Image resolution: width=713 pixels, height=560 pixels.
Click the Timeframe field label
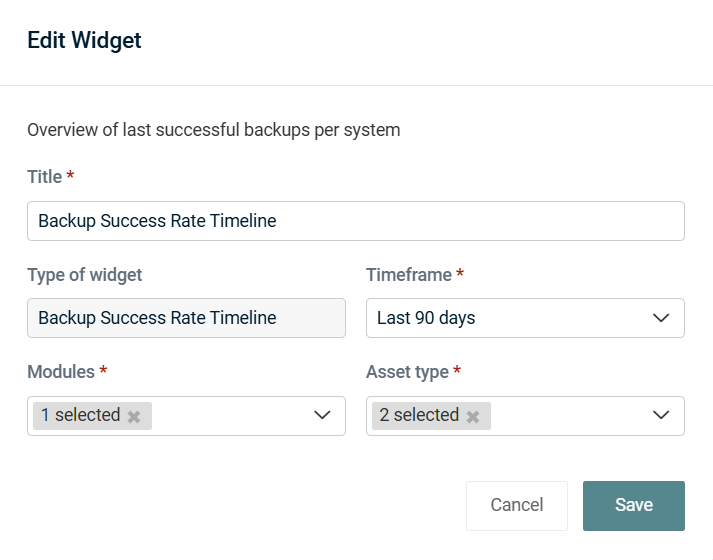pos(409,275)
